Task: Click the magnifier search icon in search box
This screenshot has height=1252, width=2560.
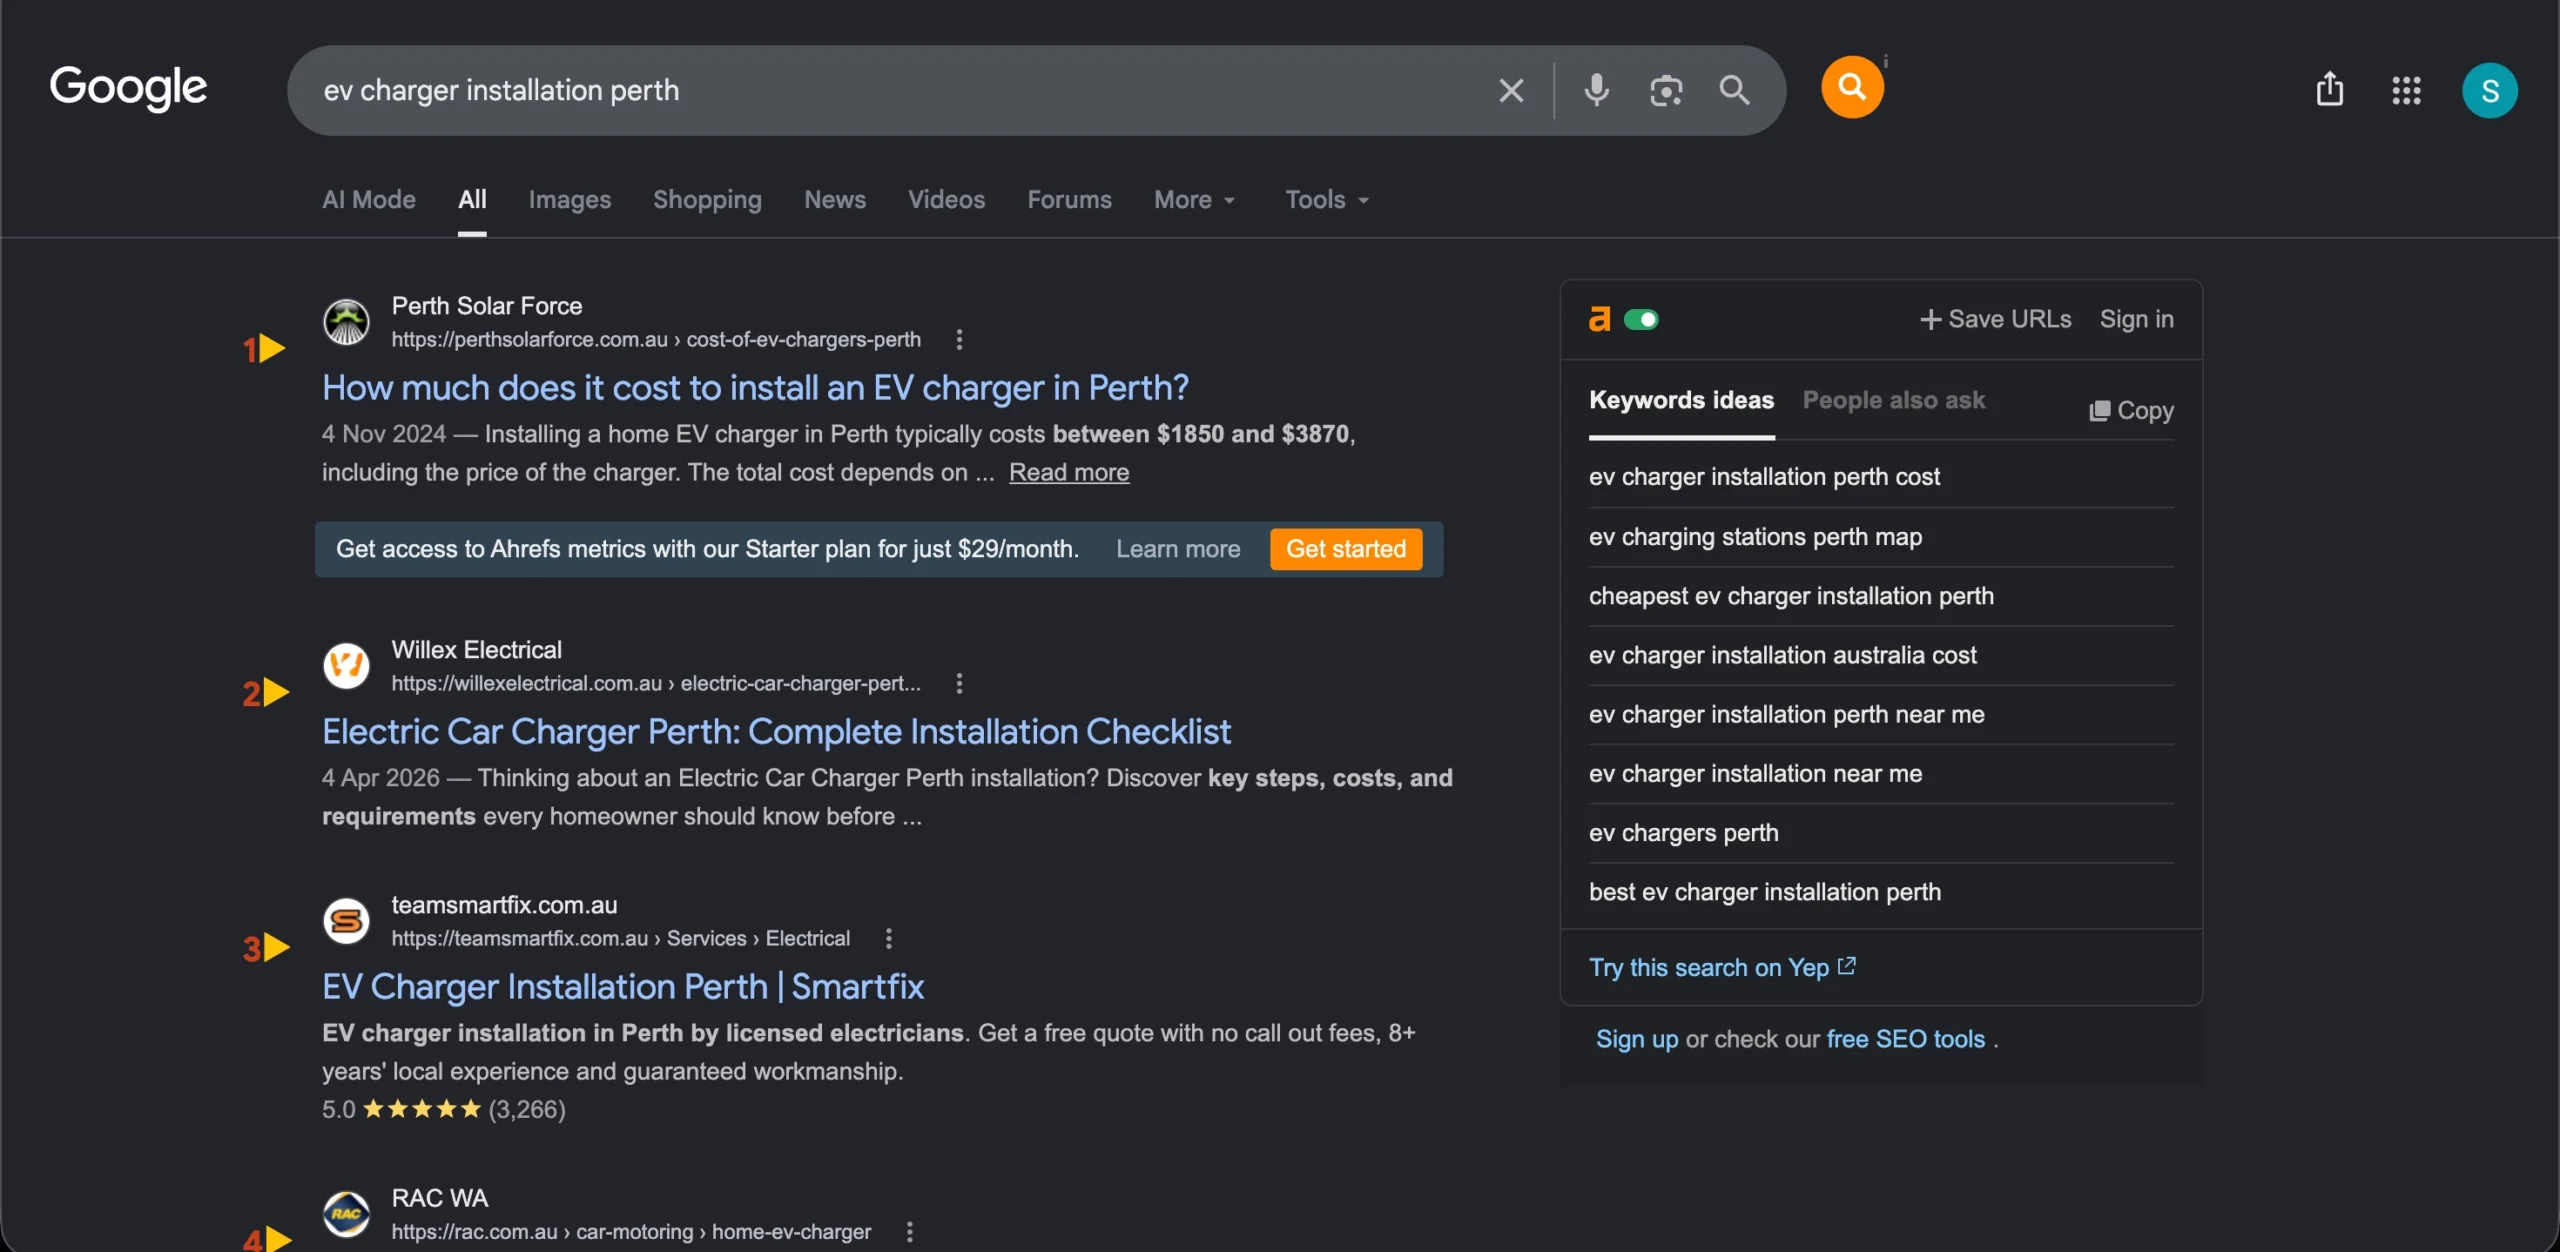Action: coord(1735,91)
